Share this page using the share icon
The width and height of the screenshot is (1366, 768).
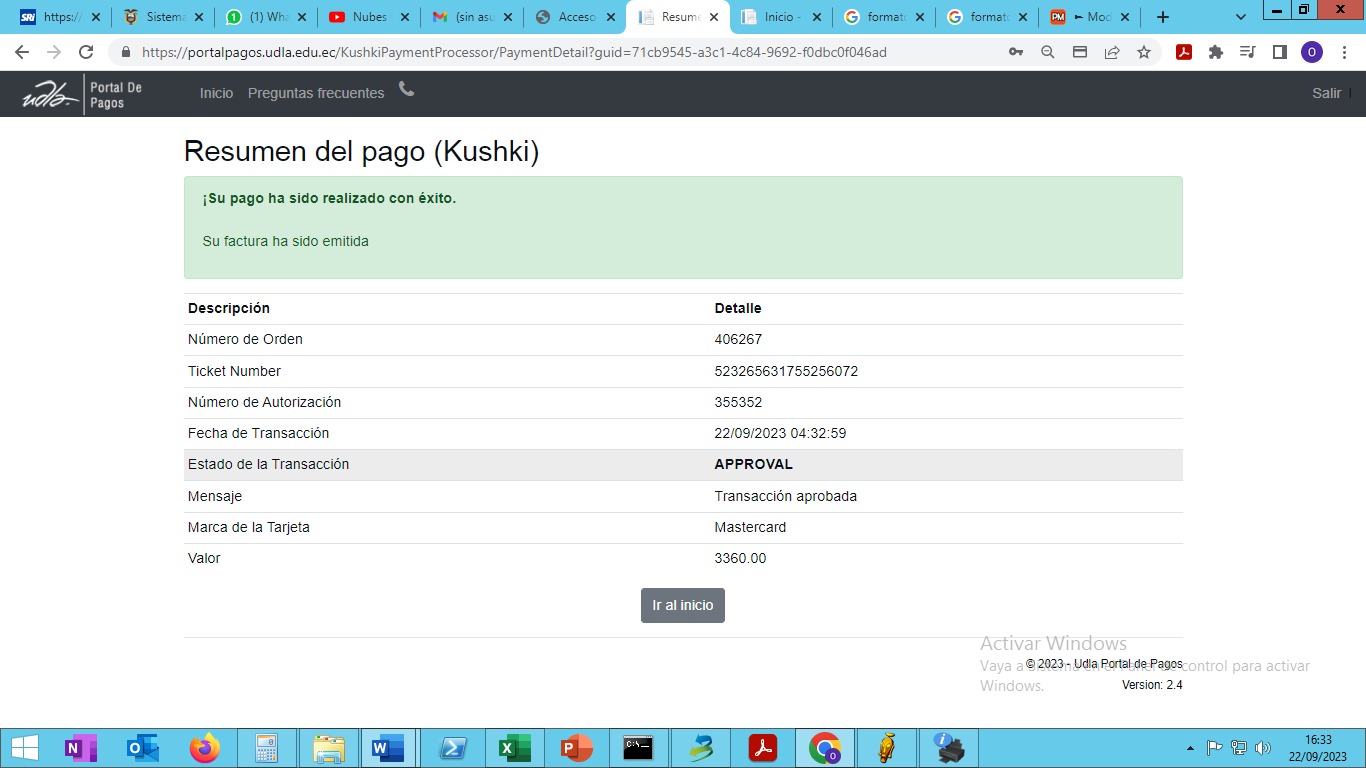point(1112,52)
